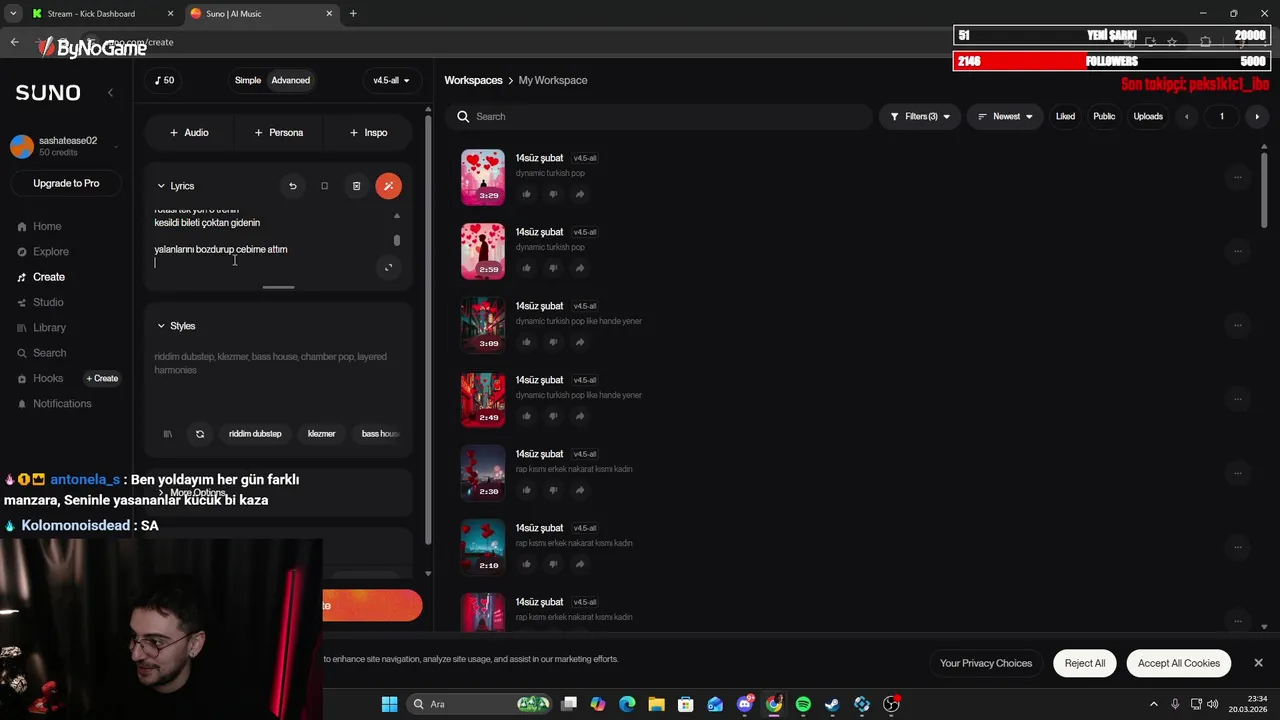The width and height of the screenshot is (1280, 720).
Task: Clear lyrics using the trash icon
Action: coord(356,186)
